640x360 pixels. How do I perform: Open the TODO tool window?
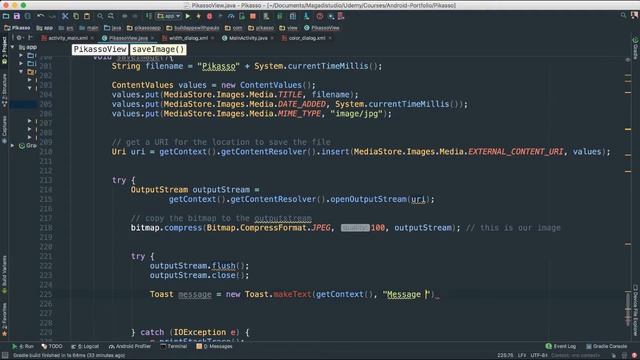(52, 346)
